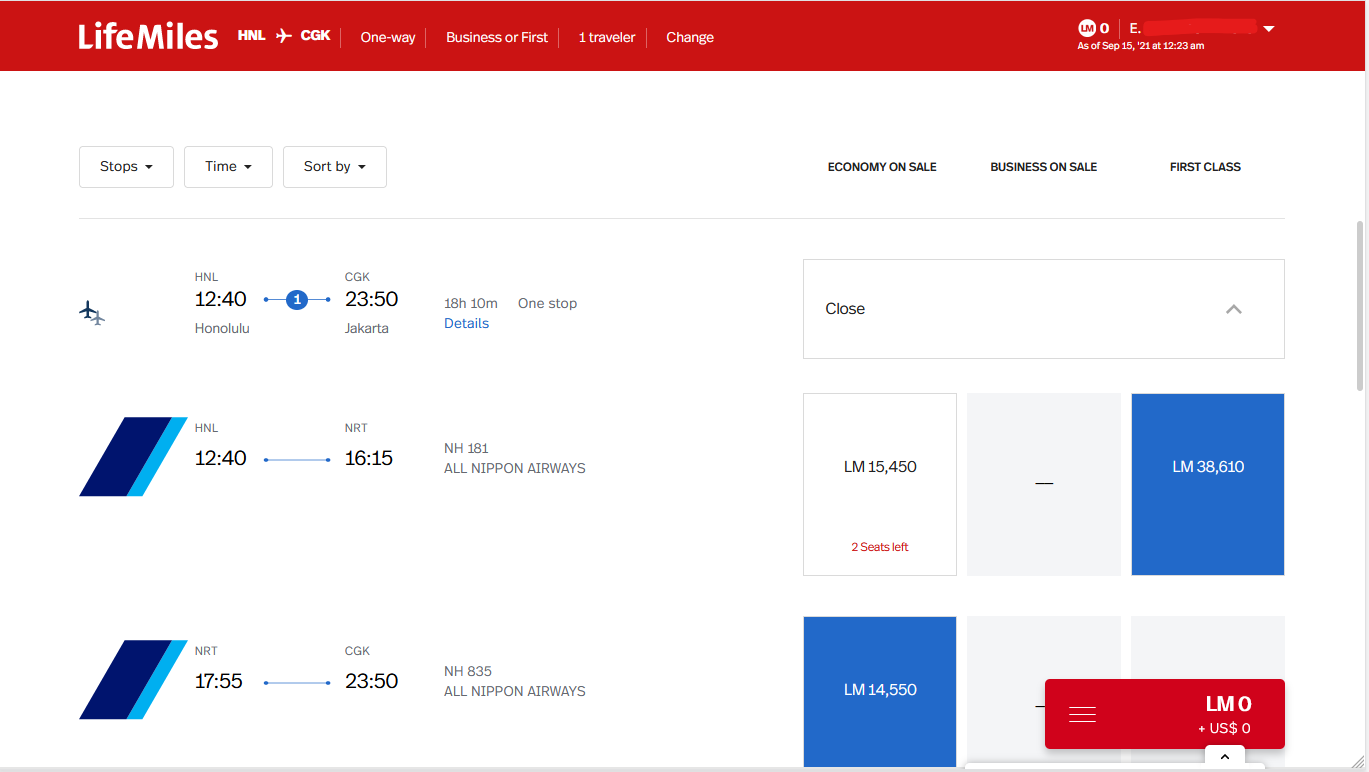This screenshot has height=772, width=1369.
Task: Click the Business on Sale column header
Action: coord(1044,167)
